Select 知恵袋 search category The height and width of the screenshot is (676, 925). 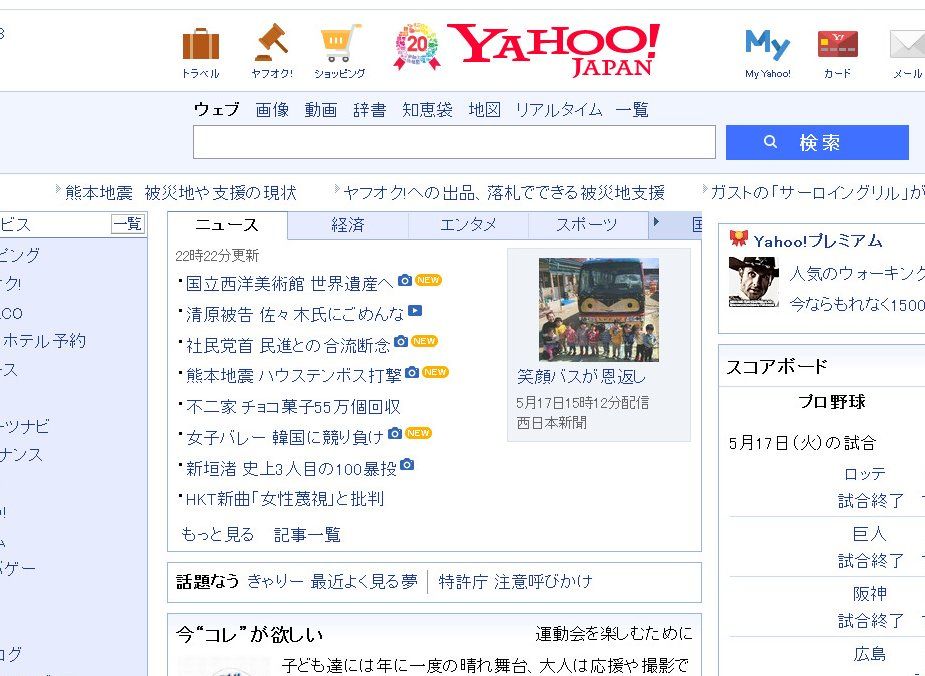click(x=427, y=110)
